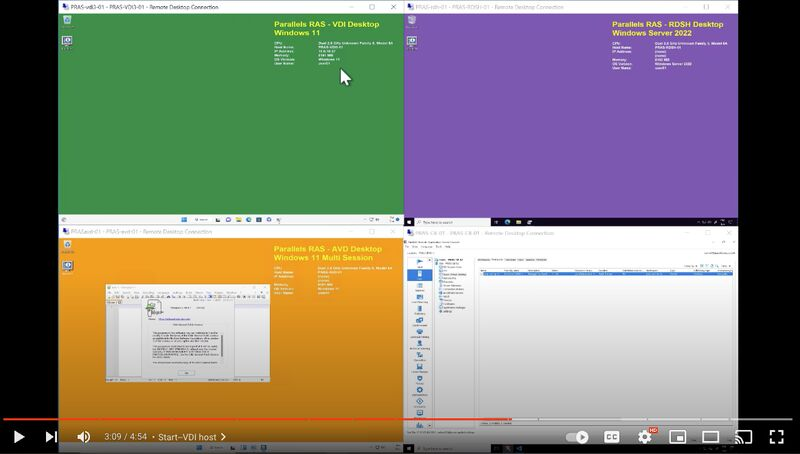Open File Explorer on the VDI taskbar
Image resolution: width=800 pixels, height=454 pixels.
(x=238, y=220)
